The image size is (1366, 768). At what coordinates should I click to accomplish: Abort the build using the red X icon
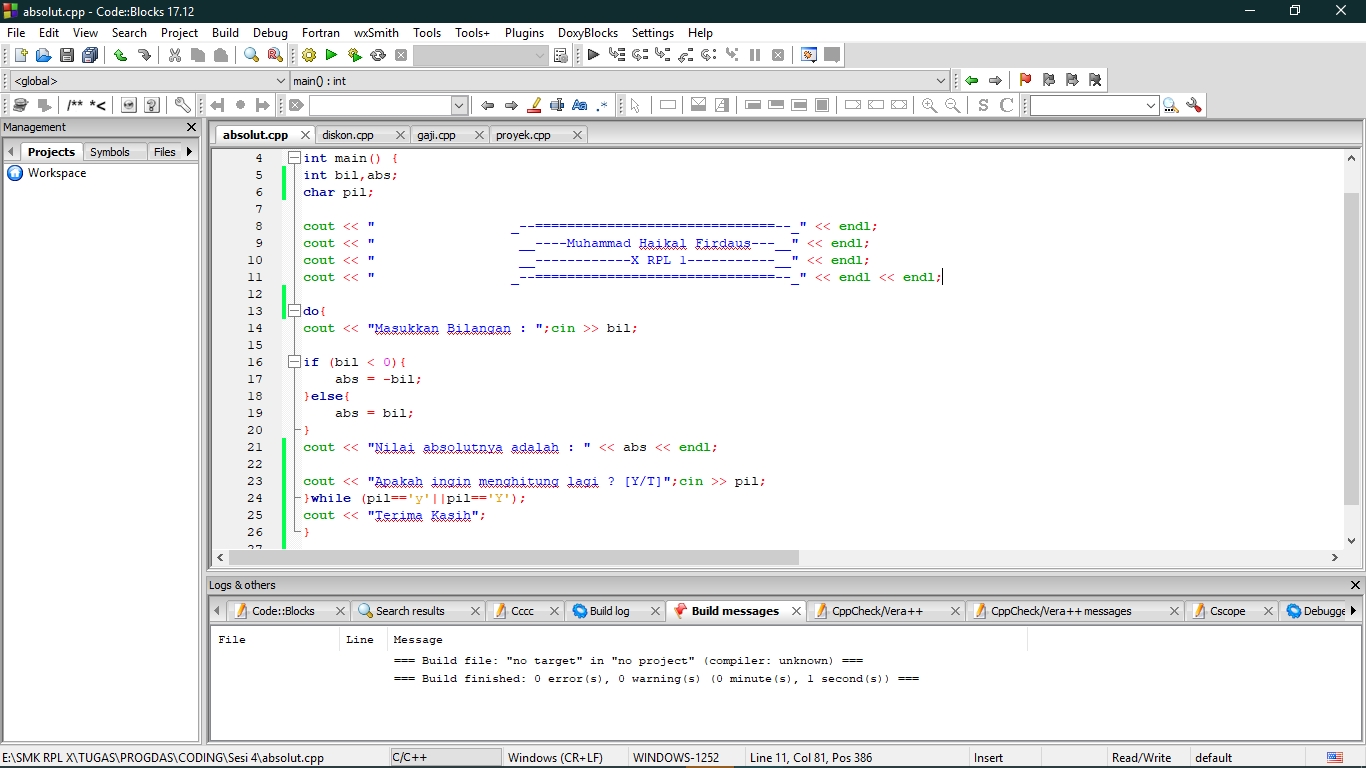pyautogui.click(x=401, y=55)
